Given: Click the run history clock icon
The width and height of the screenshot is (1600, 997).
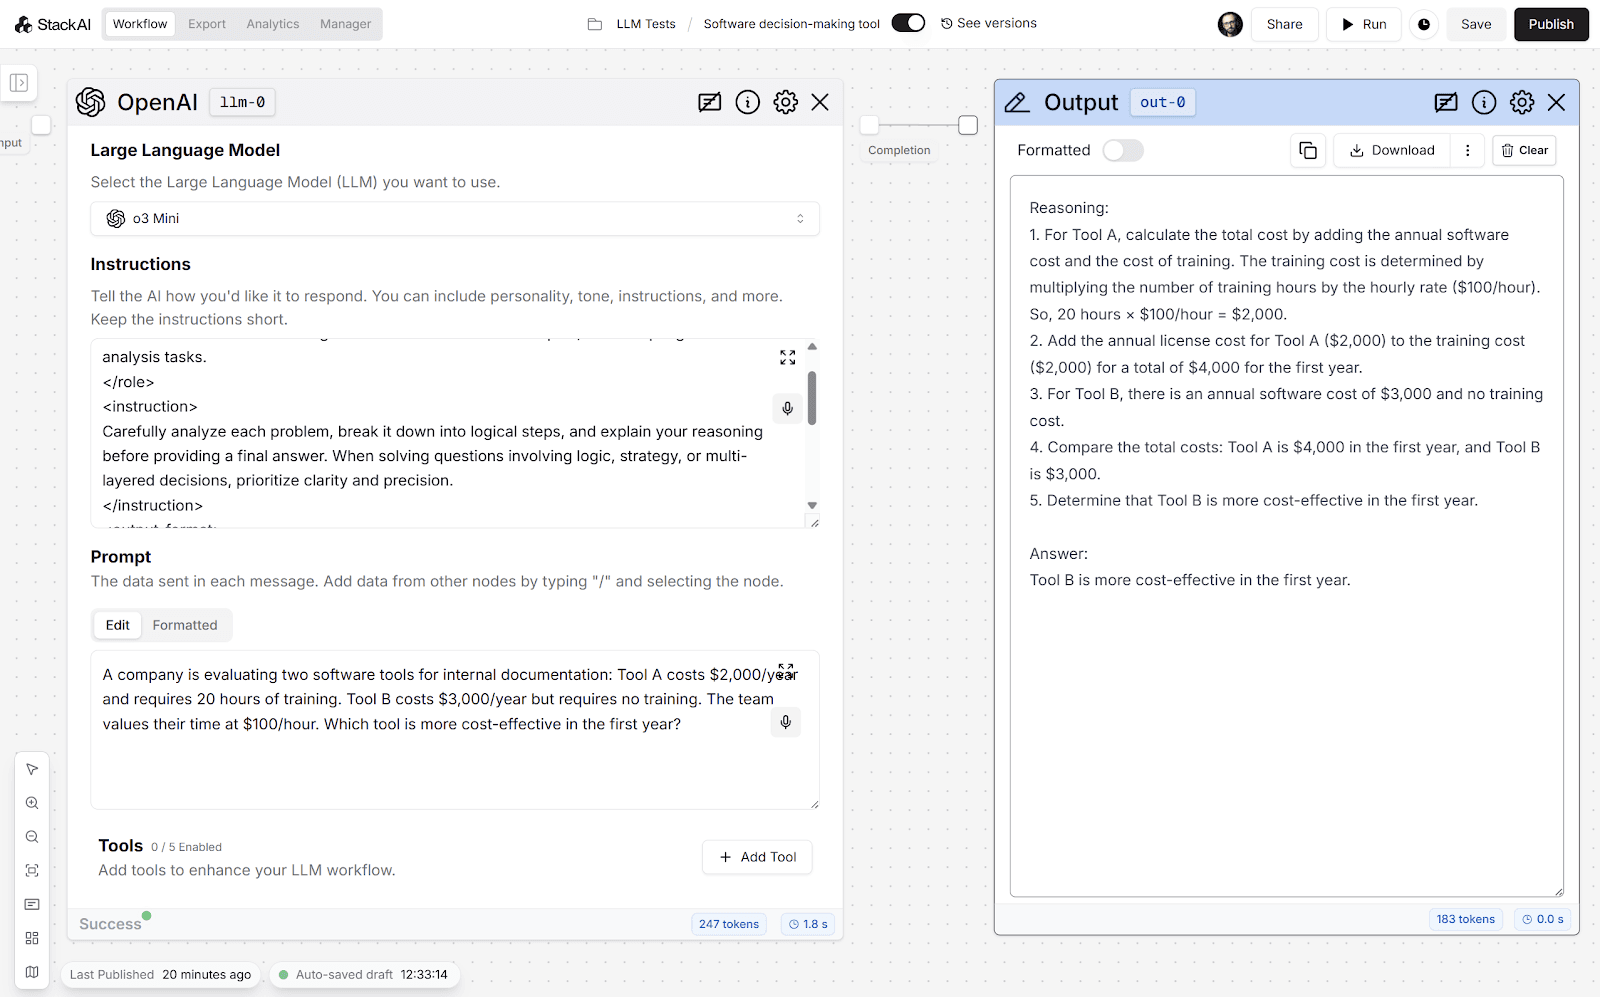Looking at the screenshot, I should pos(1424,24).
